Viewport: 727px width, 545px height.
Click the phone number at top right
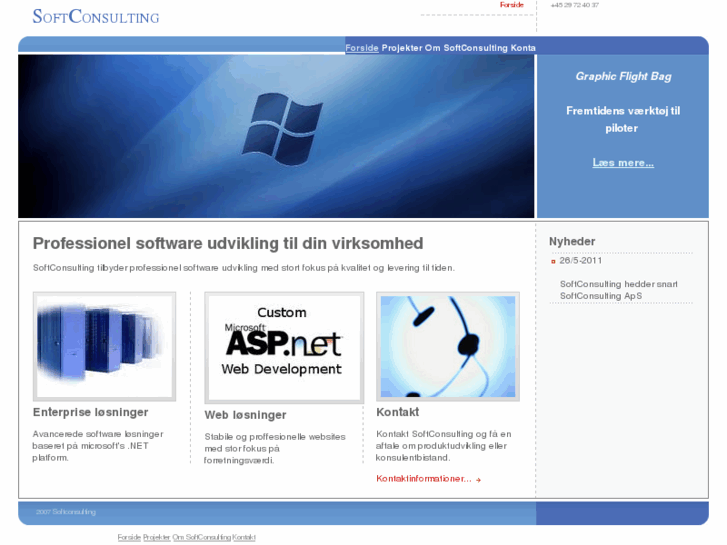[574, 5]
